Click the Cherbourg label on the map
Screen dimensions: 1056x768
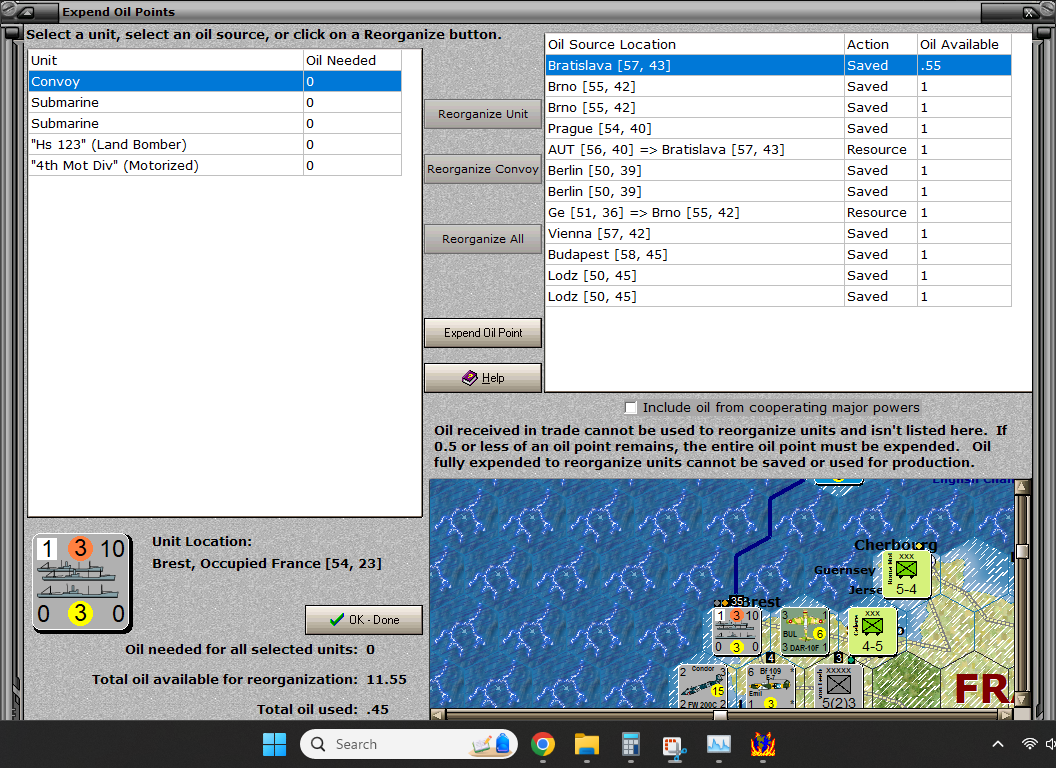pyautogui.click(x=895, y=544)
